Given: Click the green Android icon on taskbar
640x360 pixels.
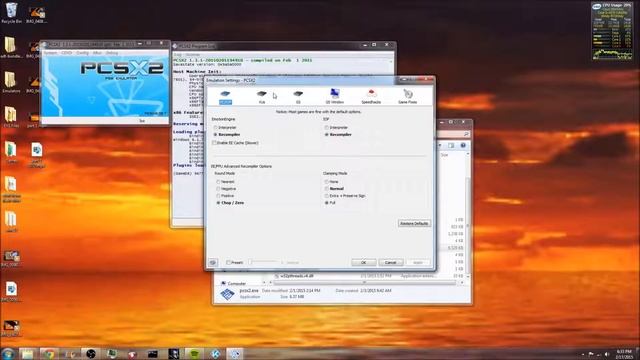Looking at the screenshot, I should tap(195, 354).
